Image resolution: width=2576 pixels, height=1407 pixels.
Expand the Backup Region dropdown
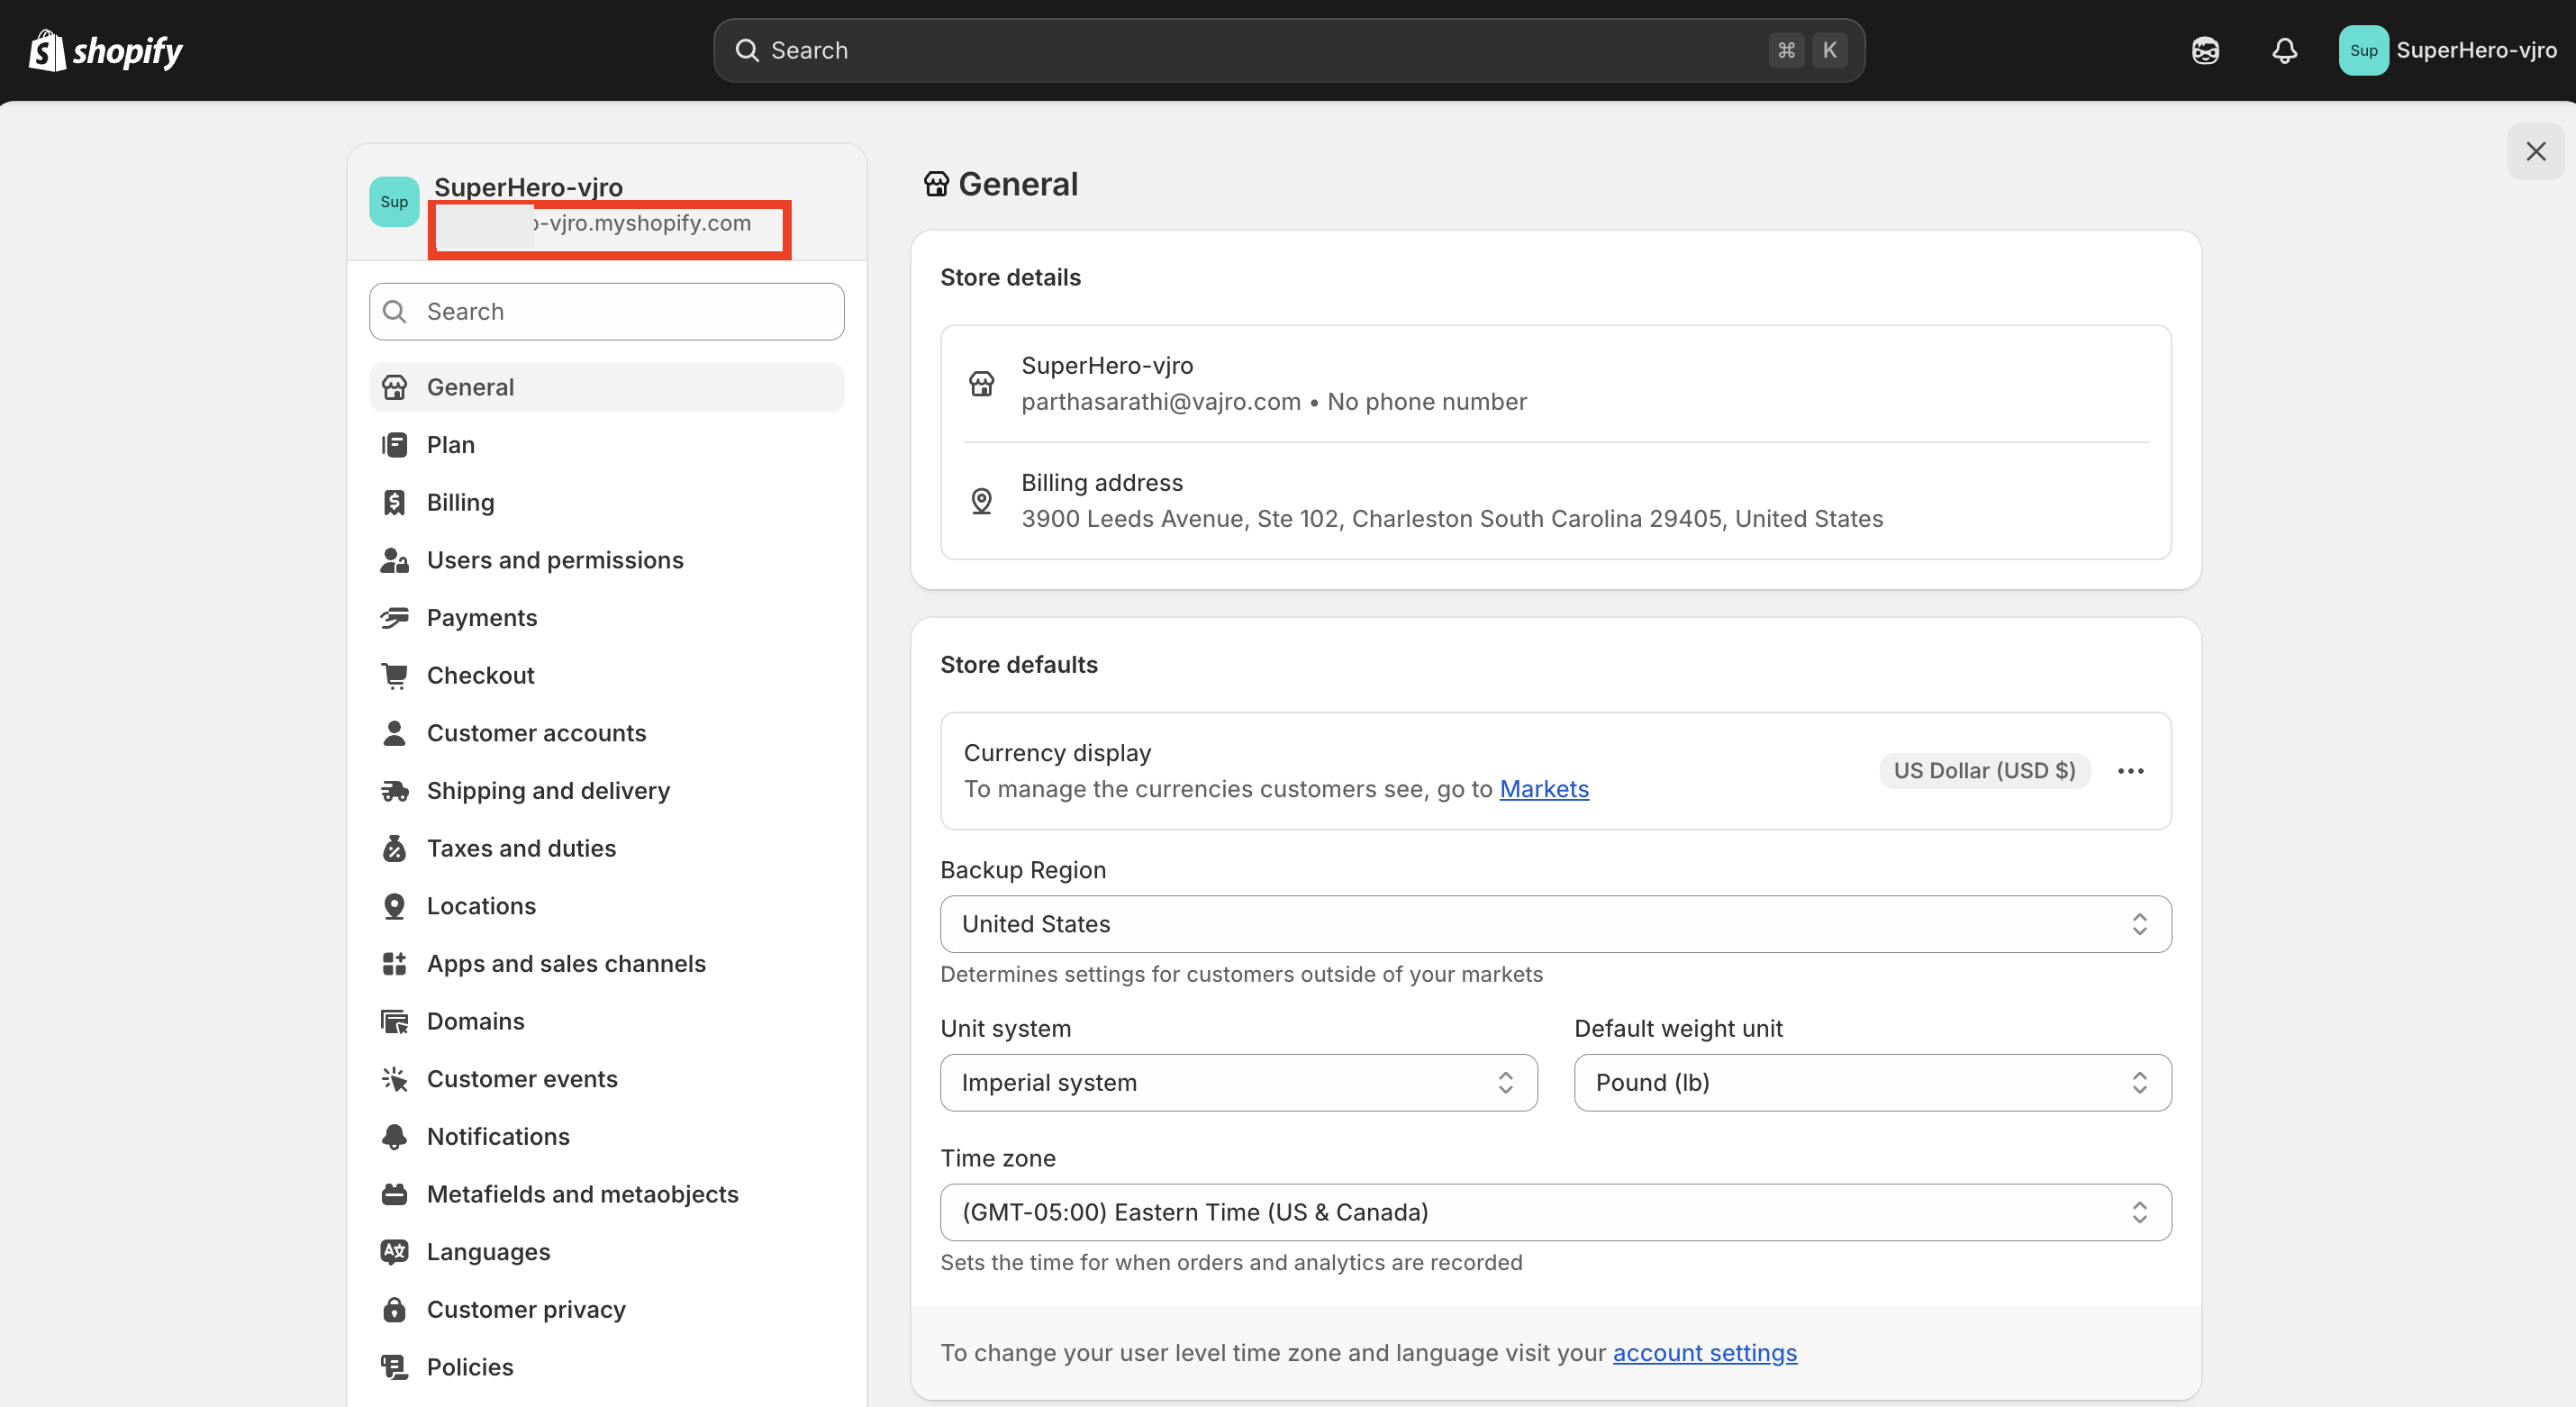click(x=1555, y=924)
